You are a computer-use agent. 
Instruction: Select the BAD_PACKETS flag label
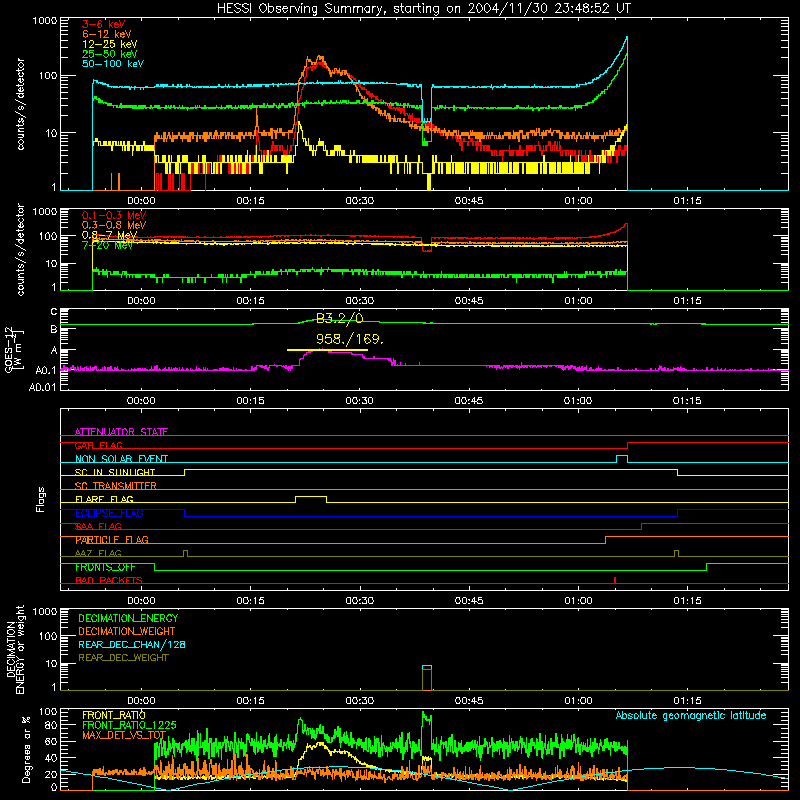click(x=109, y=581)
